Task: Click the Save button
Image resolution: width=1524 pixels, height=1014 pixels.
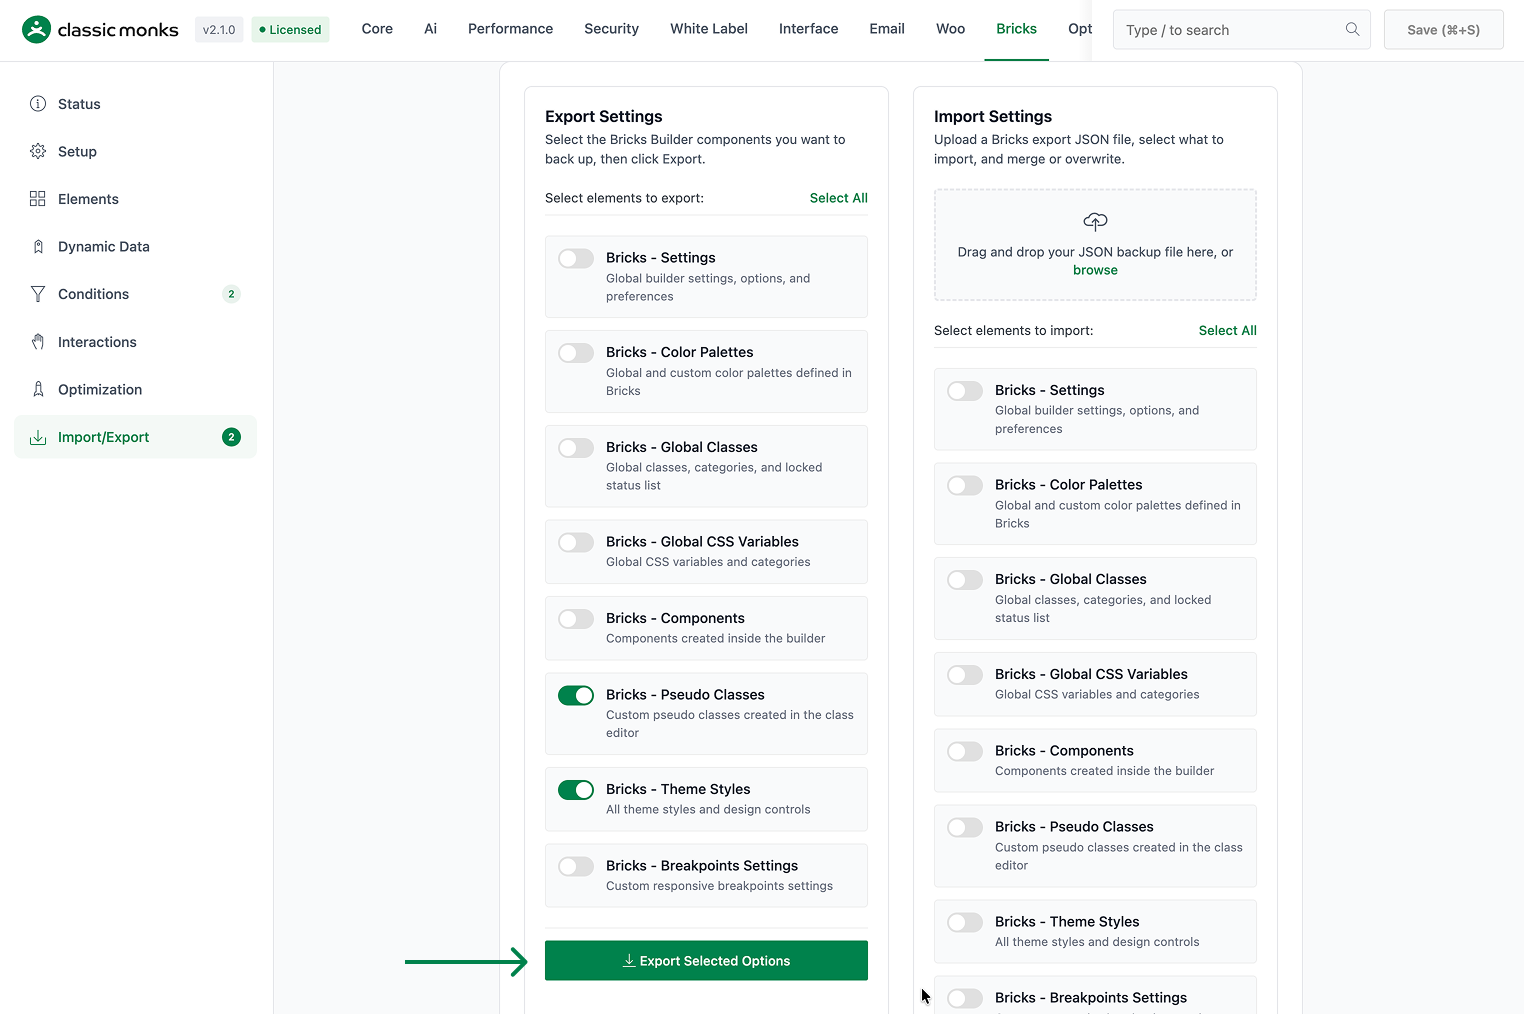Action: coord(1443,30)
